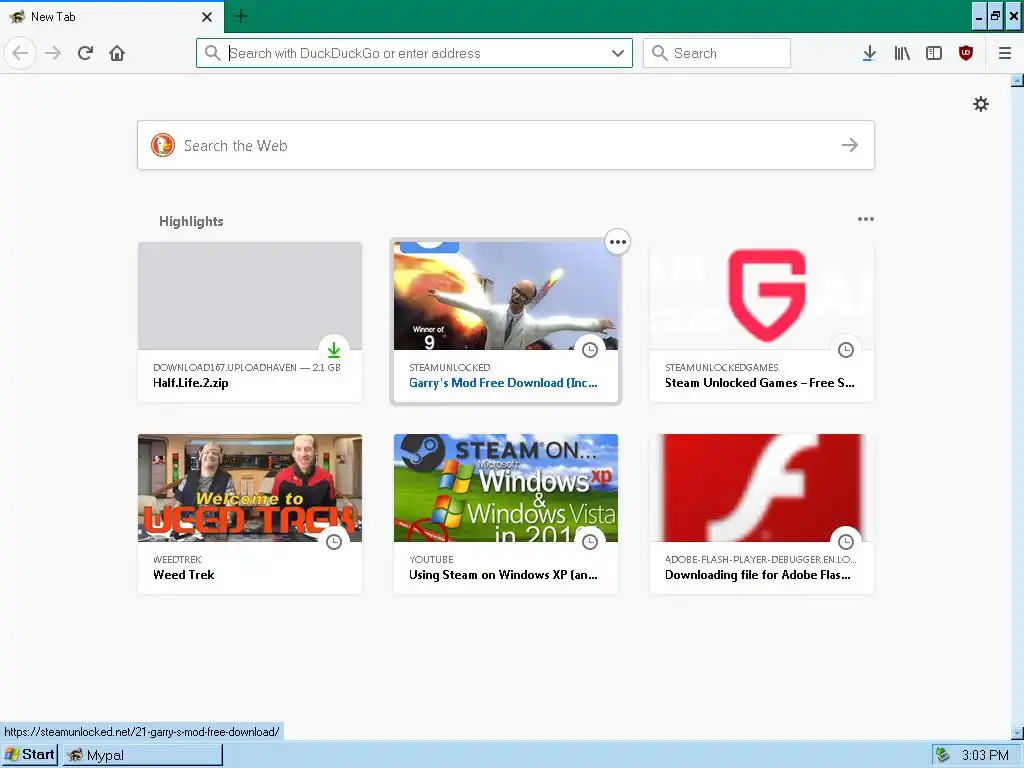
Task: Go back with the back arrow button
Action: [x=20, y=53]
